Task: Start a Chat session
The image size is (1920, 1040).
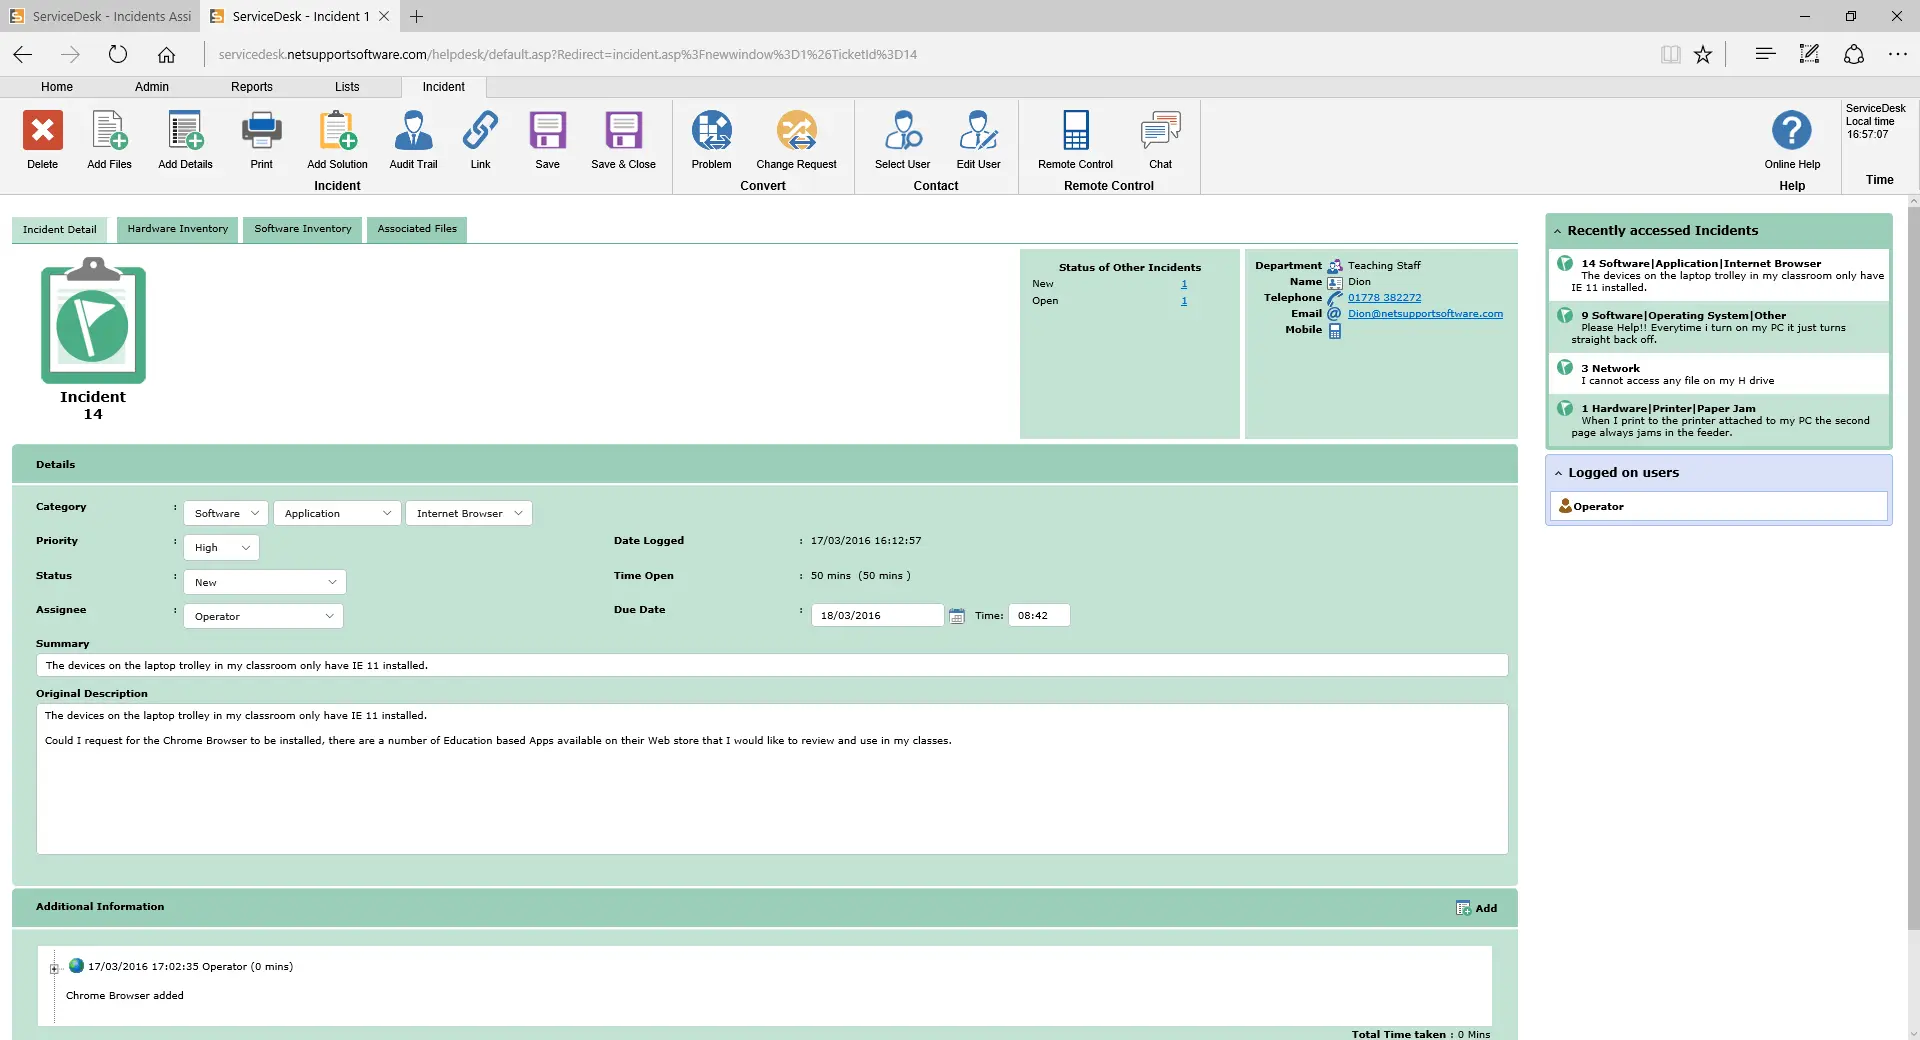Action: pos(1159,138)
